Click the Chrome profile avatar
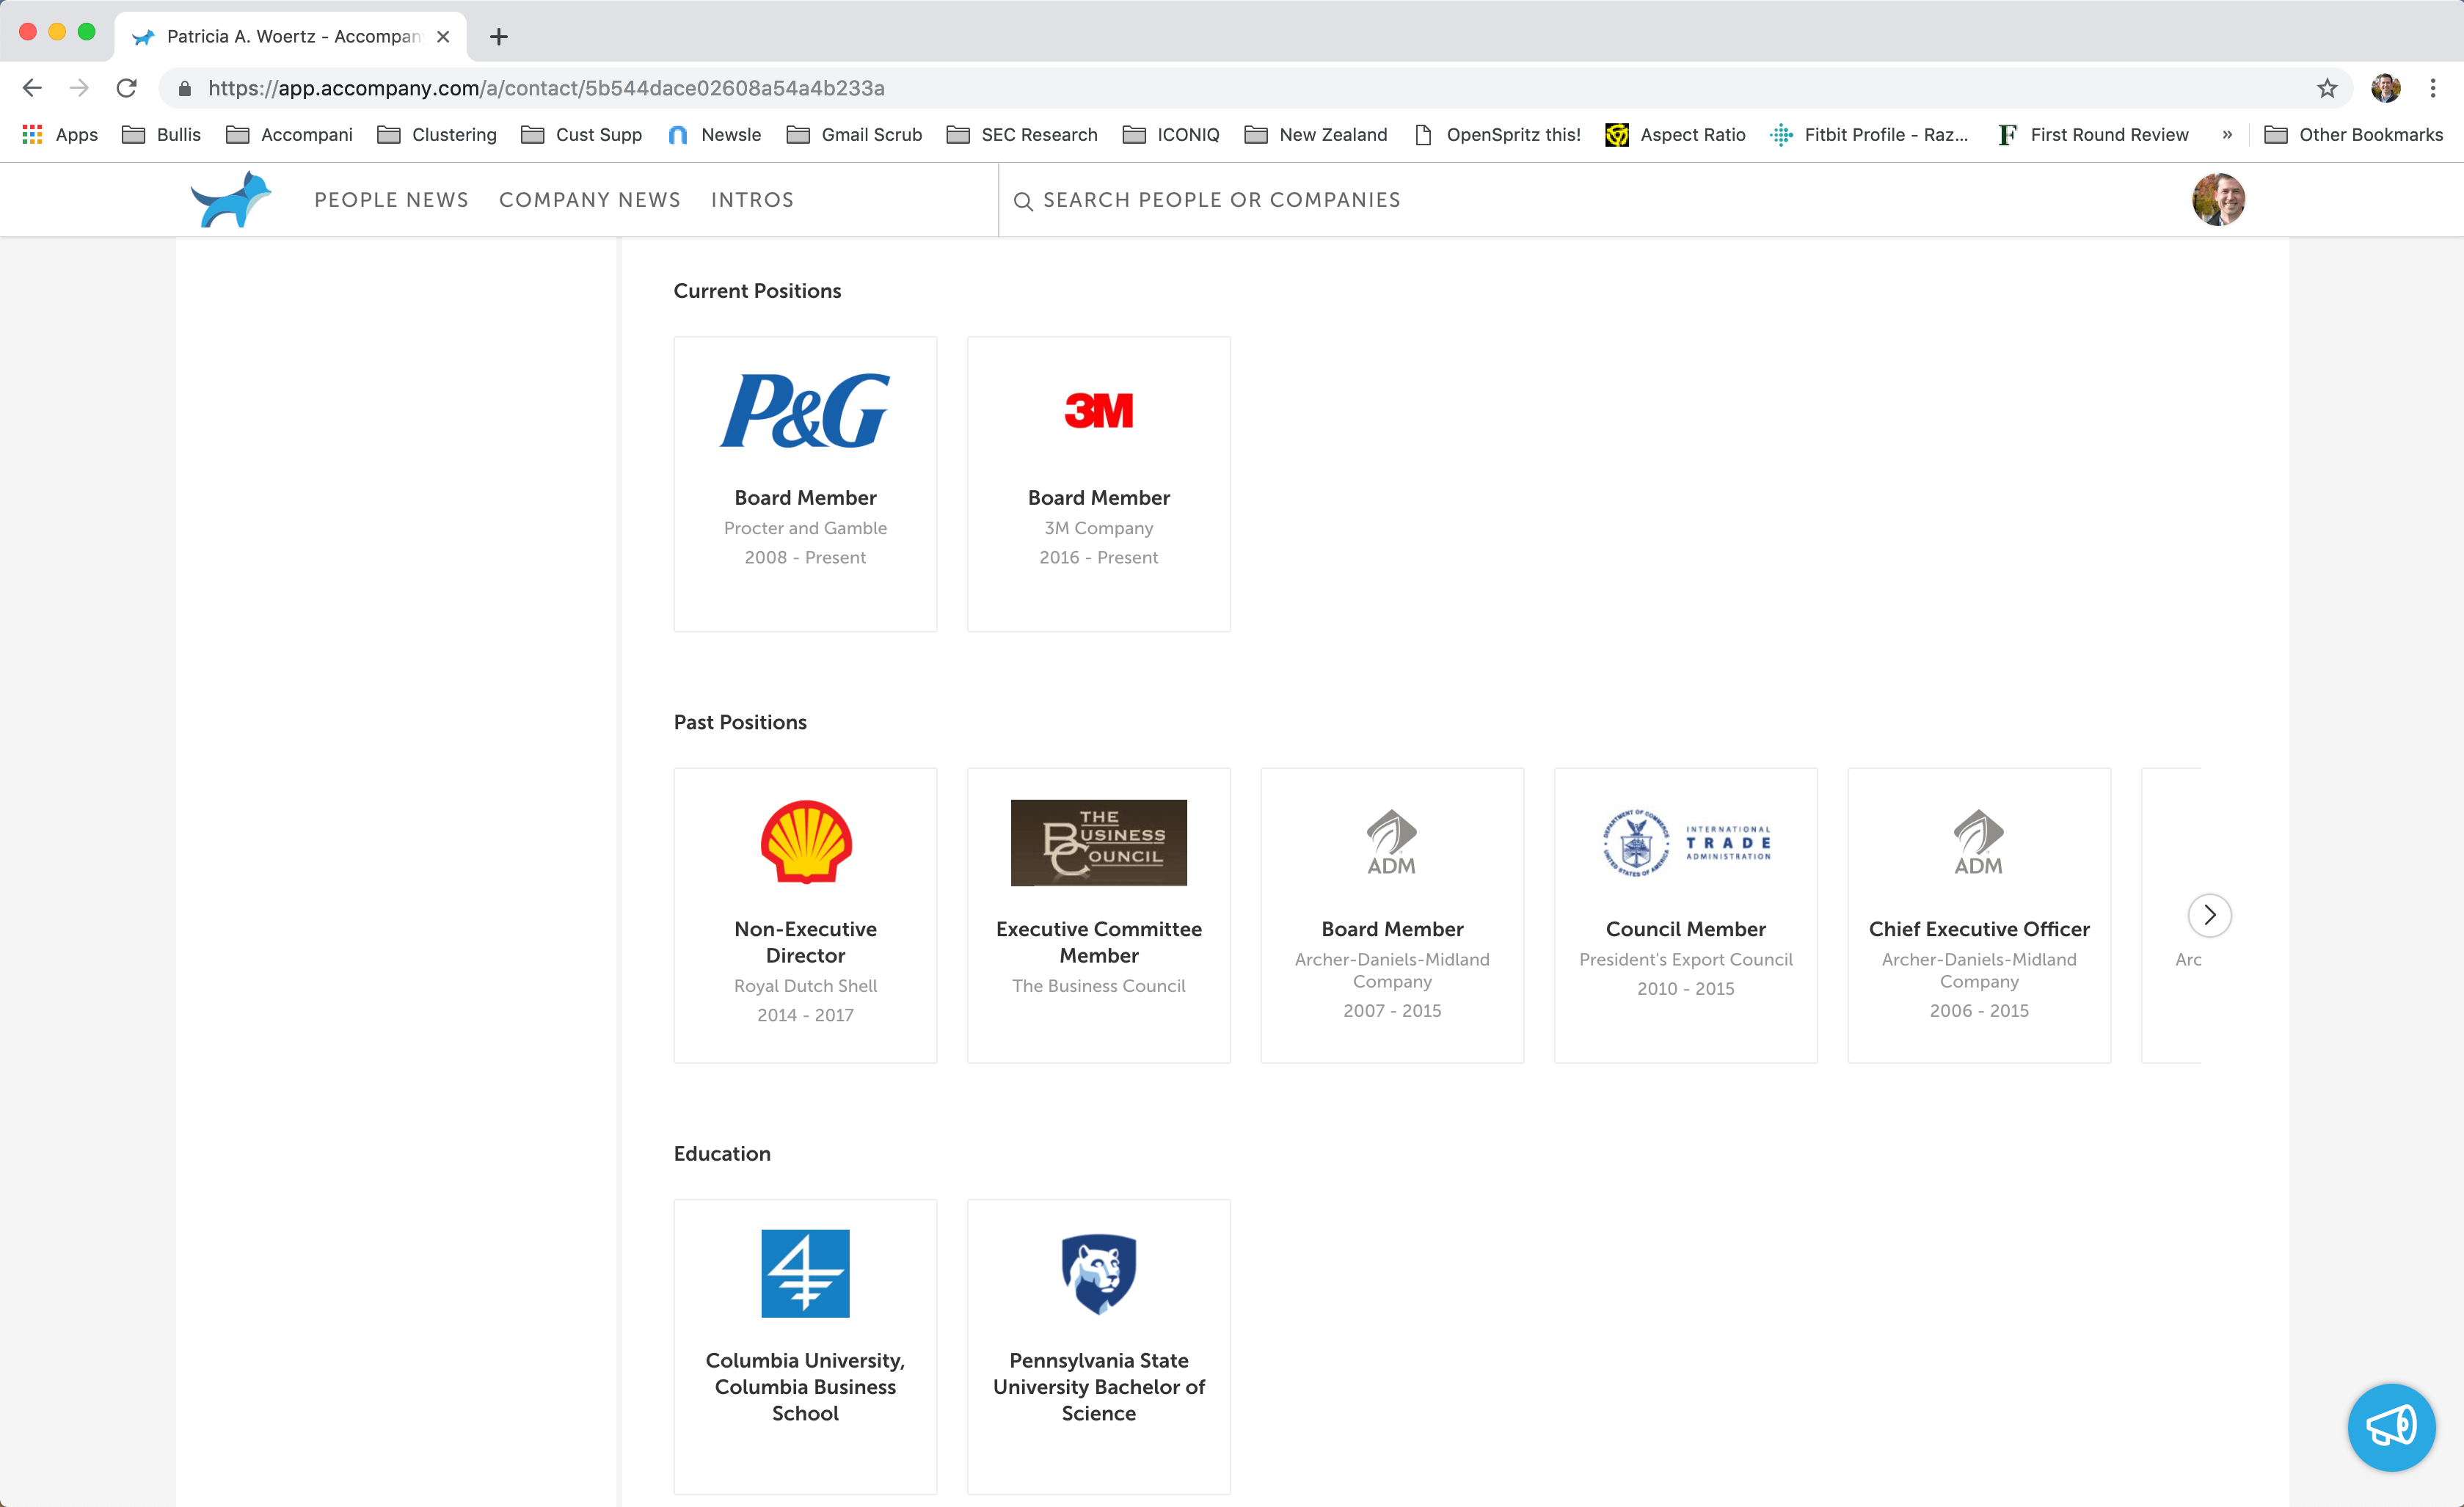Viewport: 2464px width, 1507px height. (x=2385, y=88)
